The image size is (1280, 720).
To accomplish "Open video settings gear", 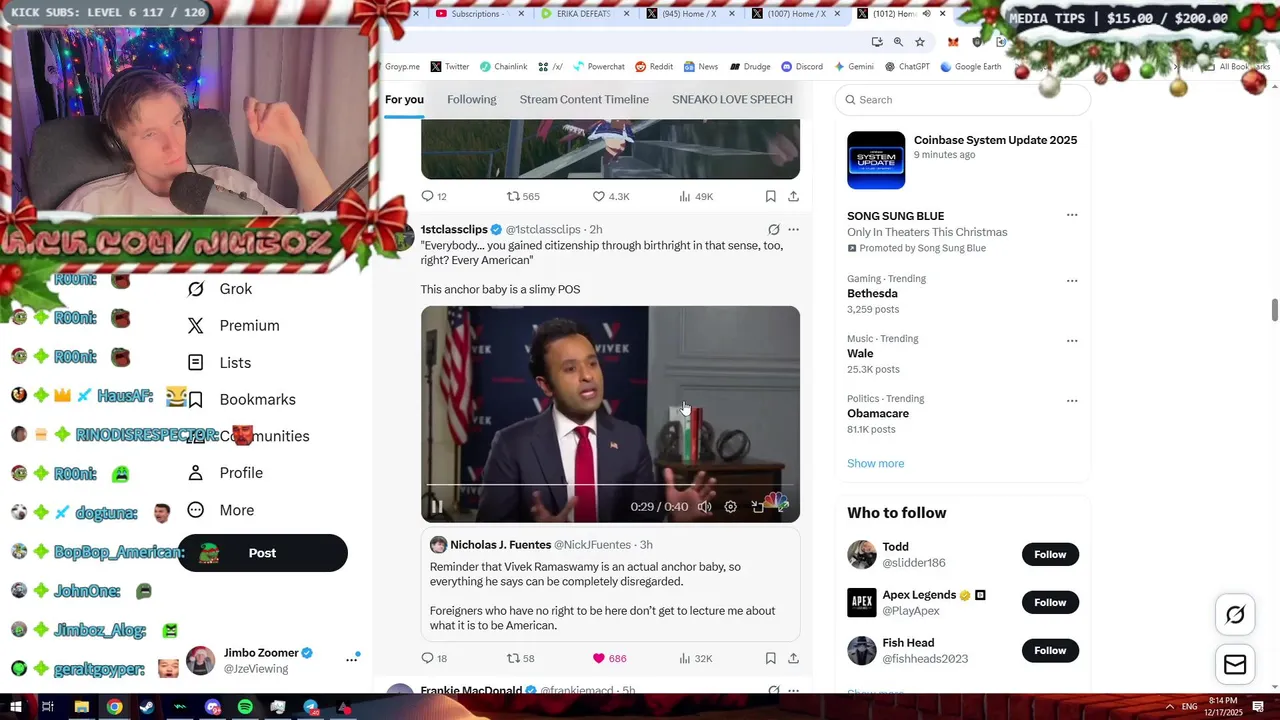I will point(730,507).
